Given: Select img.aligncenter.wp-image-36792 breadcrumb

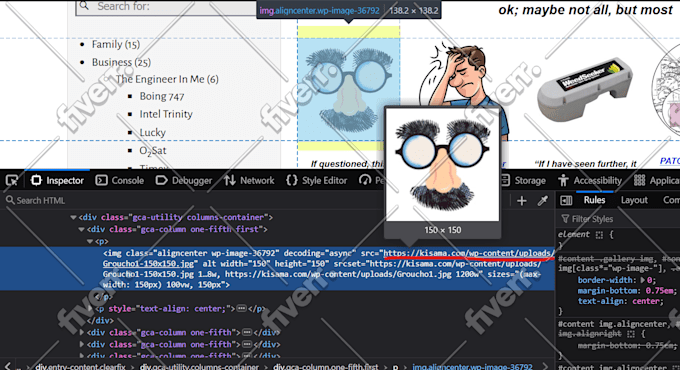Looking at the screenshot, I should (472, 367).
